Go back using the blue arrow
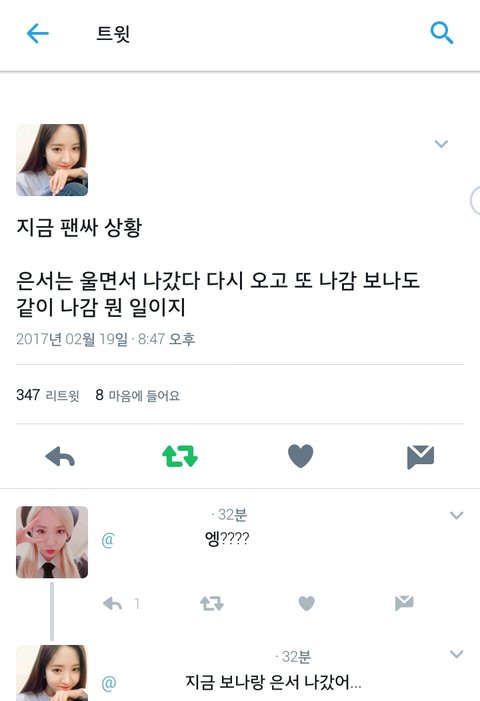Viewport: 480px width, 701px height. [x=38, y=33]
